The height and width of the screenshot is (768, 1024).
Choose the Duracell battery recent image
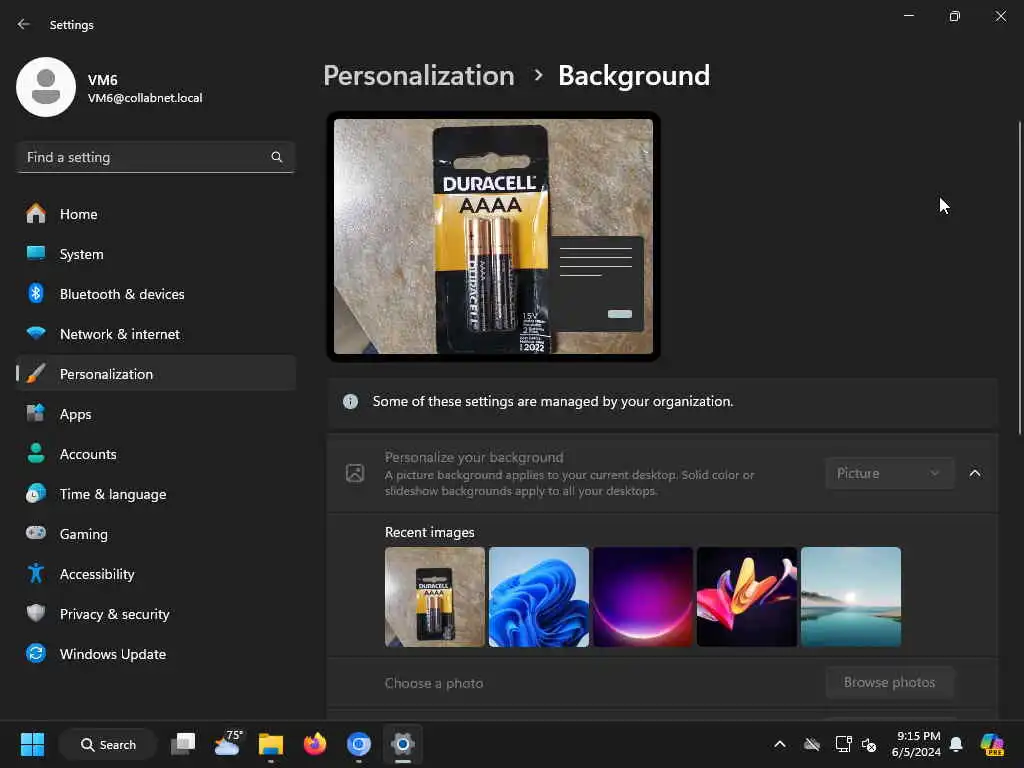pos(435,597)
